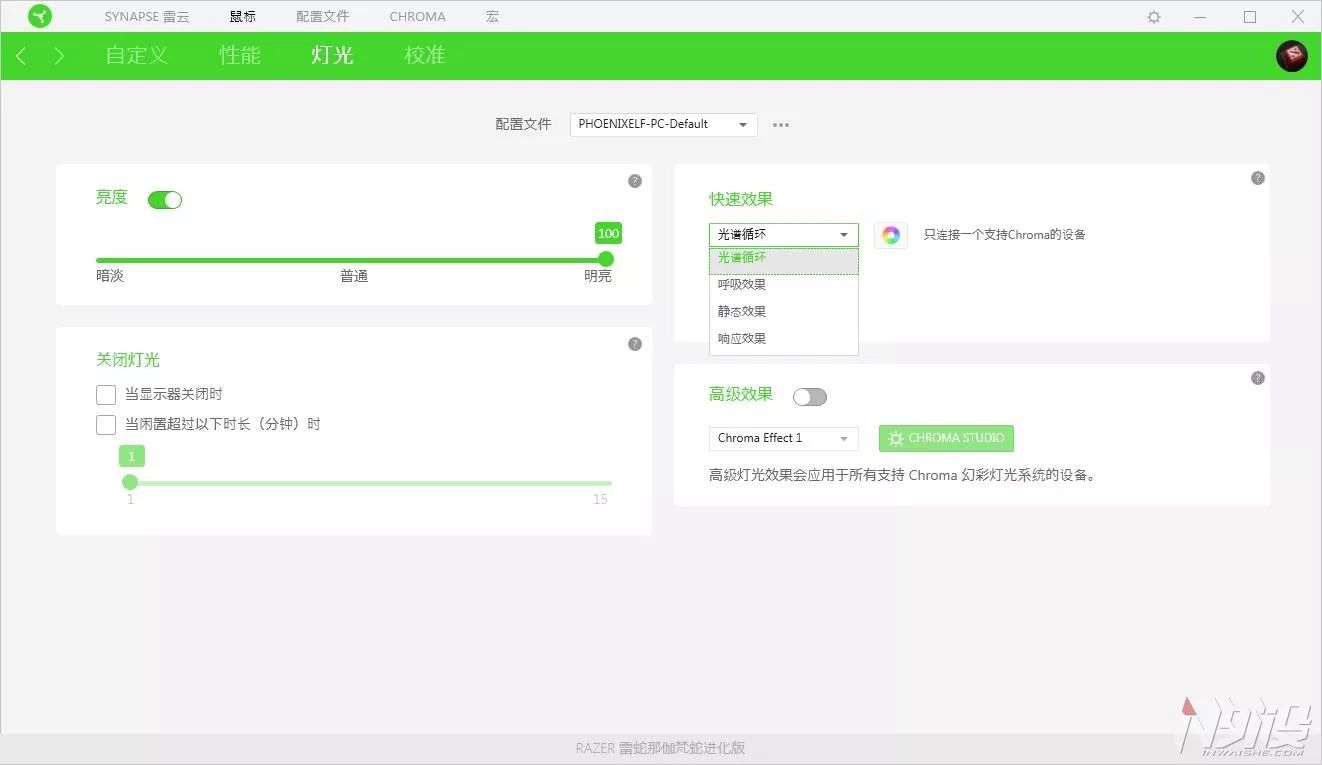Disable the 亮度 brightness toggle

[x=165, y=200]
